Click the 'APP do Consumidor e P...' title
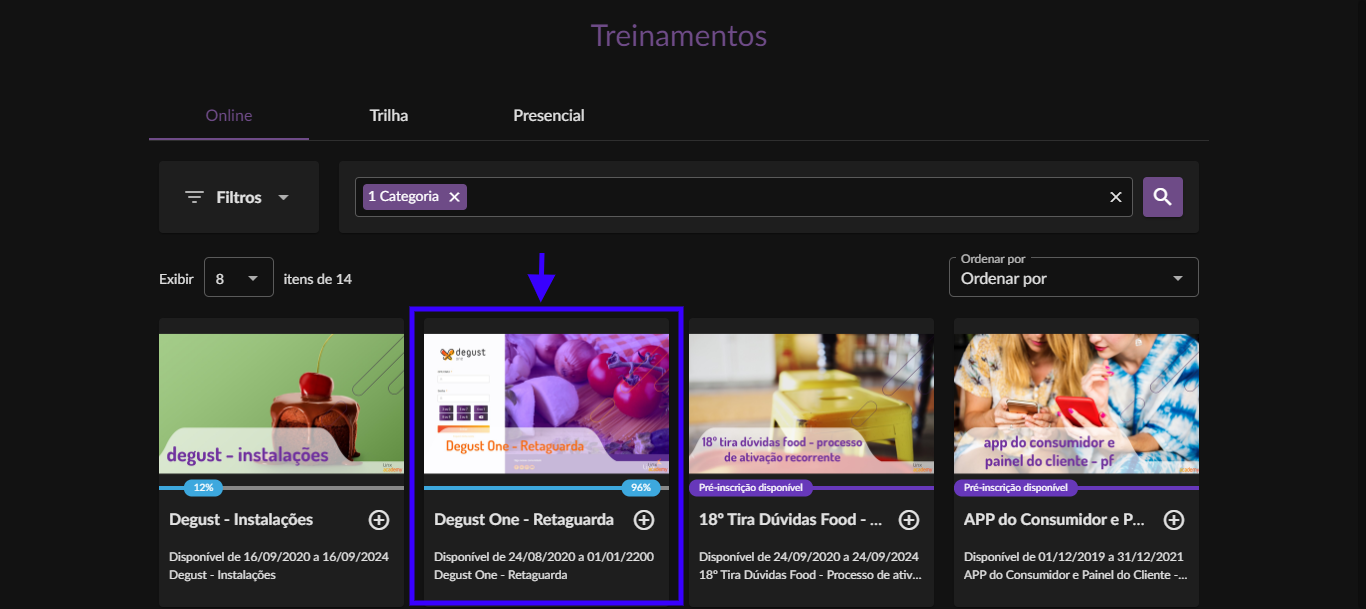The image size is (1366, 609). coord(1054,520)
